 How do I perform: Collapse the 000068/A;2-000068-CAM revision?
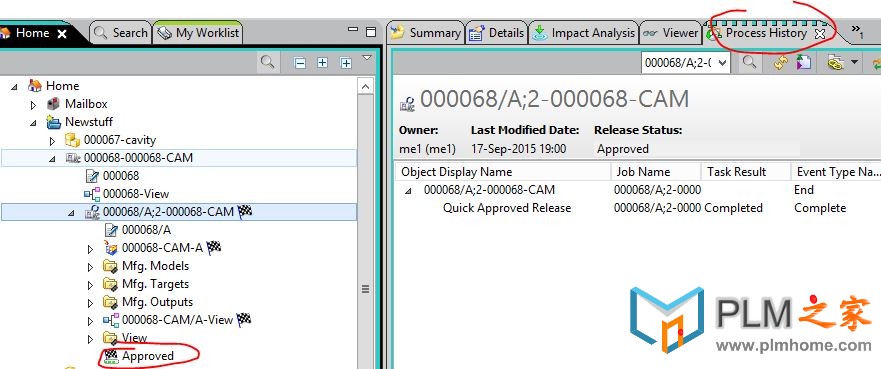(x=71, y=212)
